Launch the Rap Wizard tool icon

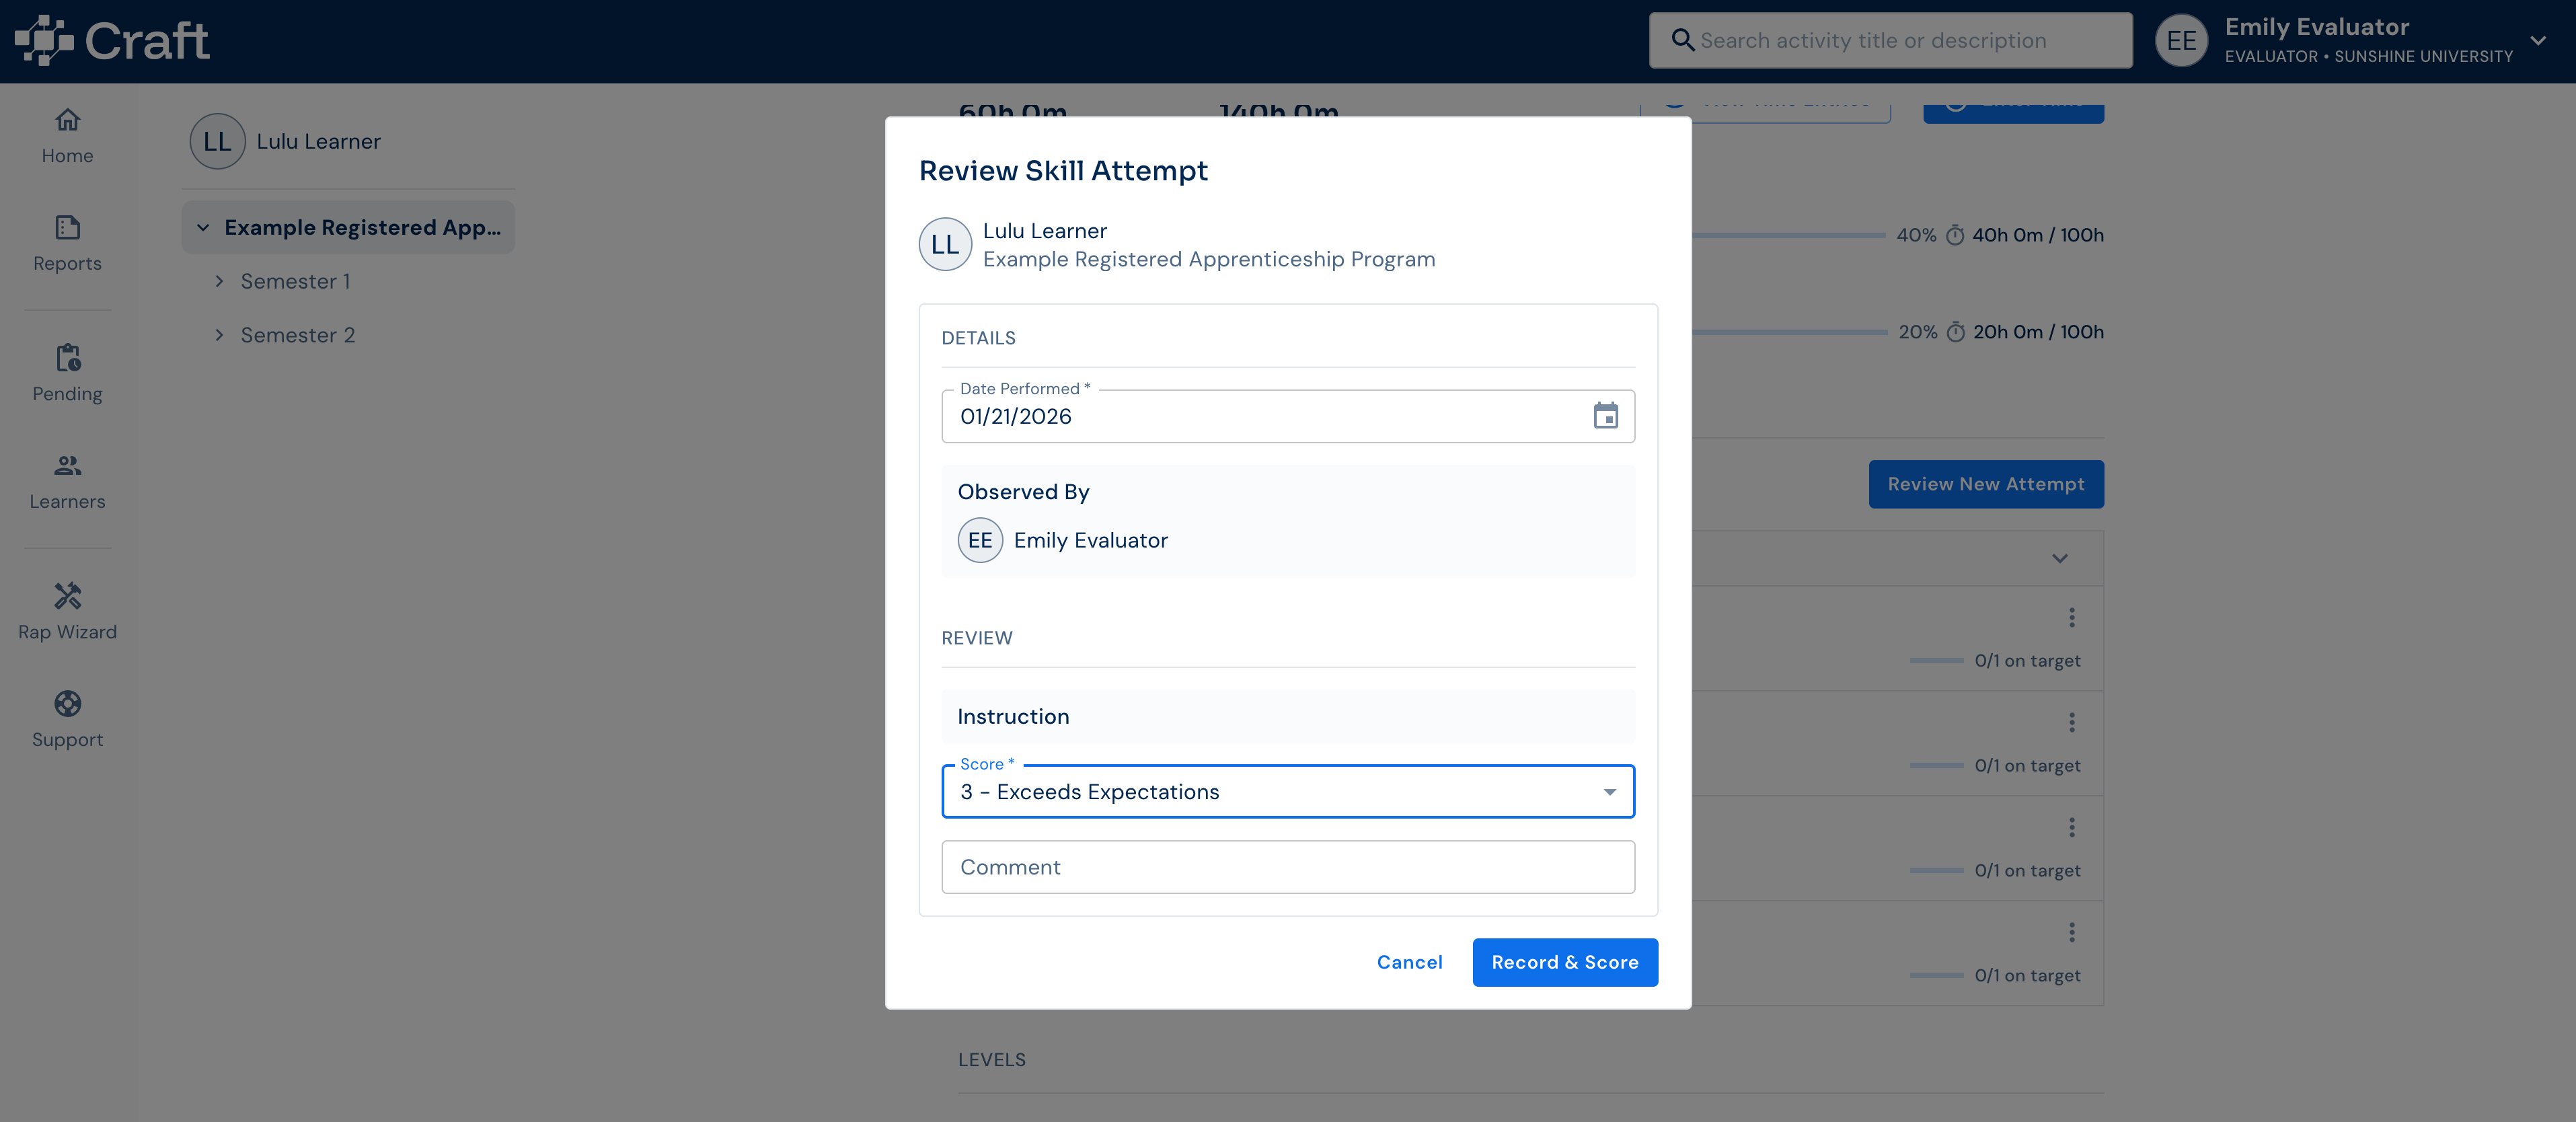(67, 596)
